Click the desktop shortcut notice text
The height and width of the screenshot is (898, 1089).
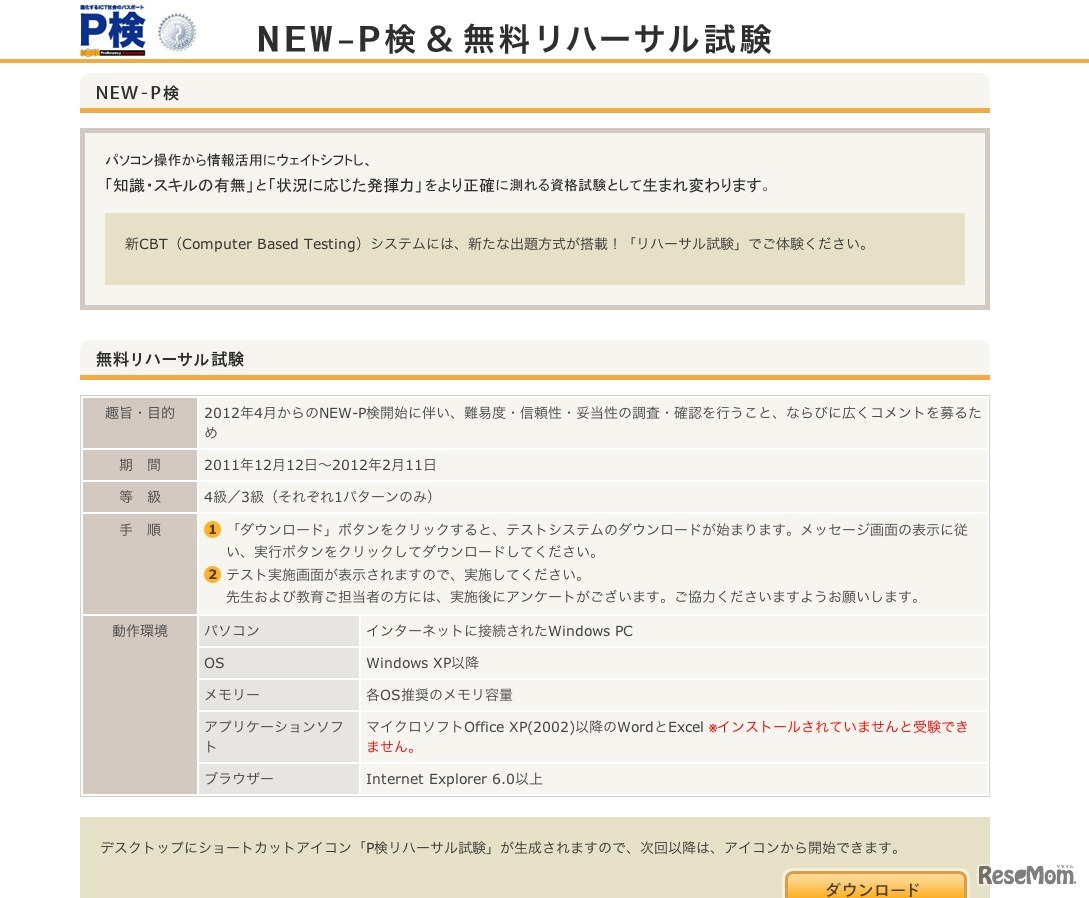[x=500, y=847]
